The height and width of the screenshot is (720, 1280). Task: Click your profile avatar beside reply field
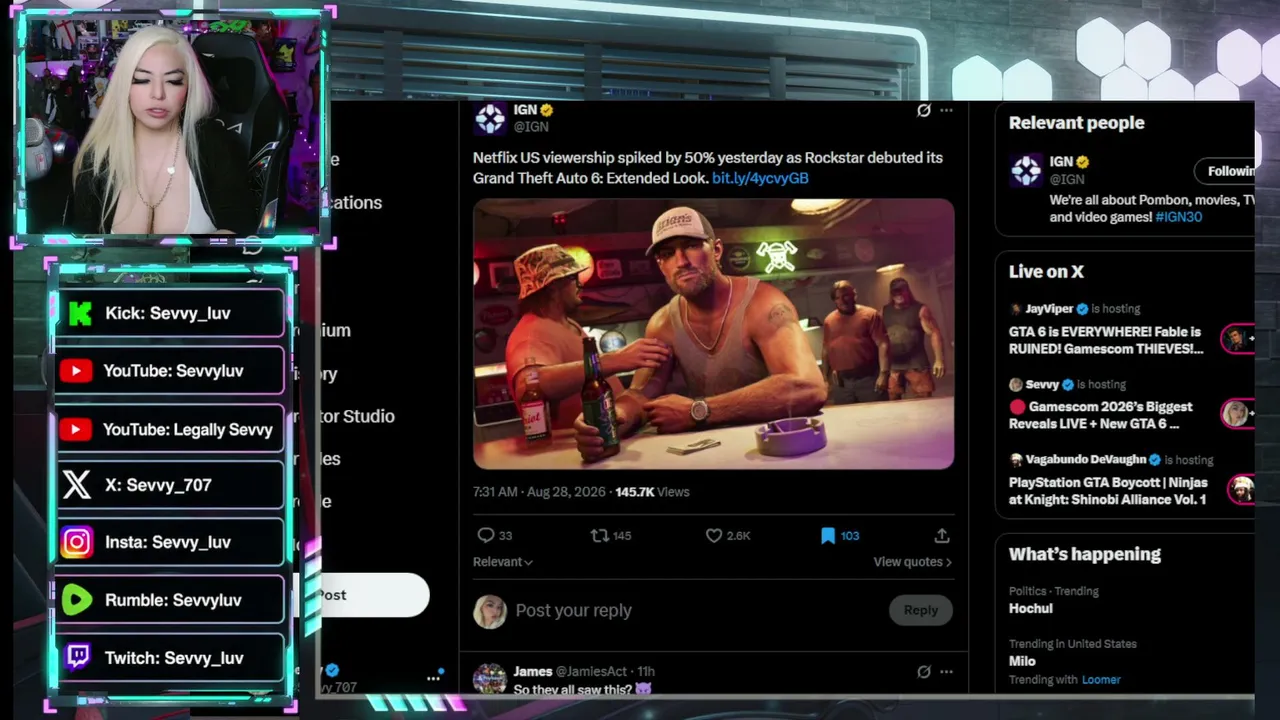[490, 611]
